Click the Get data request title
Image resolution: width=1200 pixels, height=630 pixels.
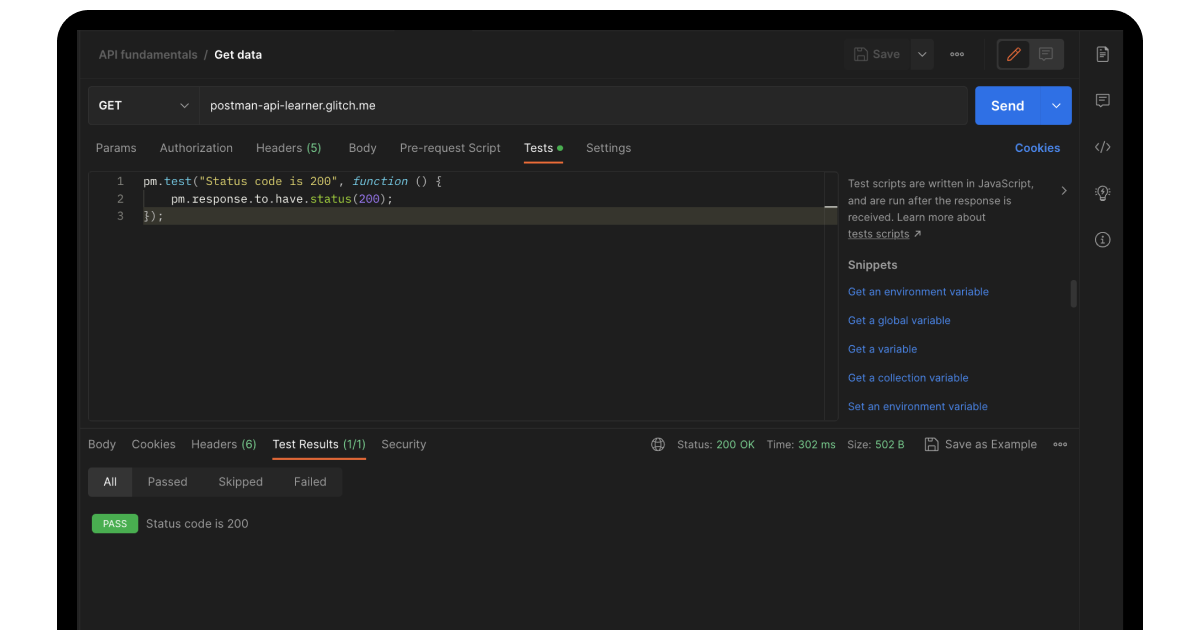point(238,55)
